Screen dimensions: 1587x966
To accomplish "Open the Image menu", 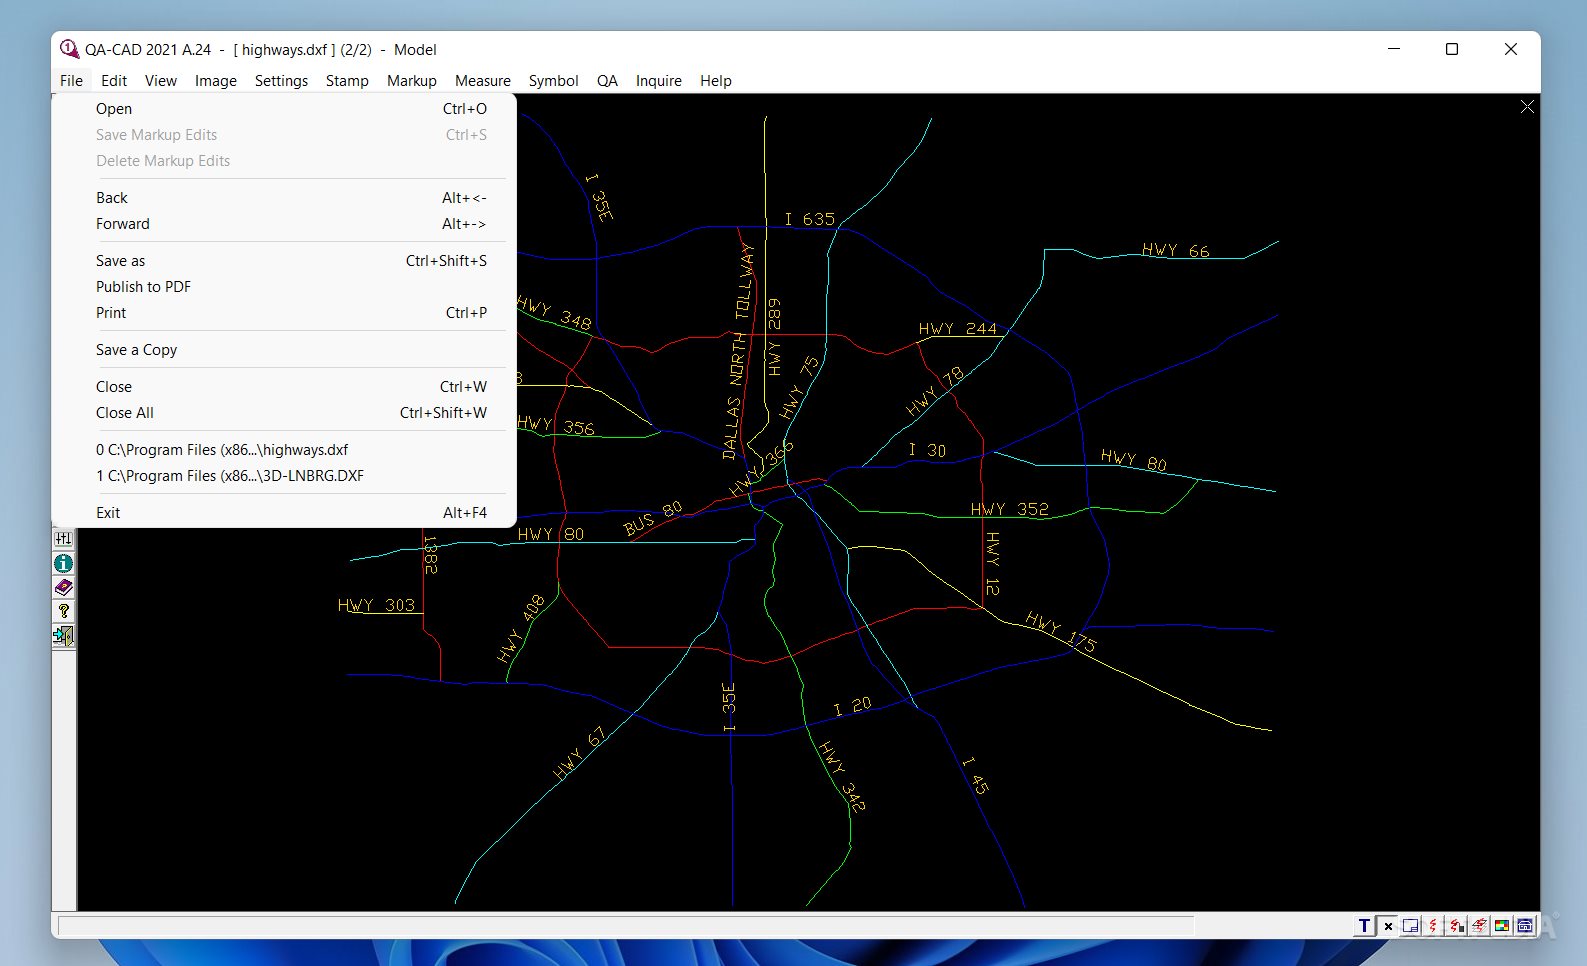I will (x=216, y=81).
